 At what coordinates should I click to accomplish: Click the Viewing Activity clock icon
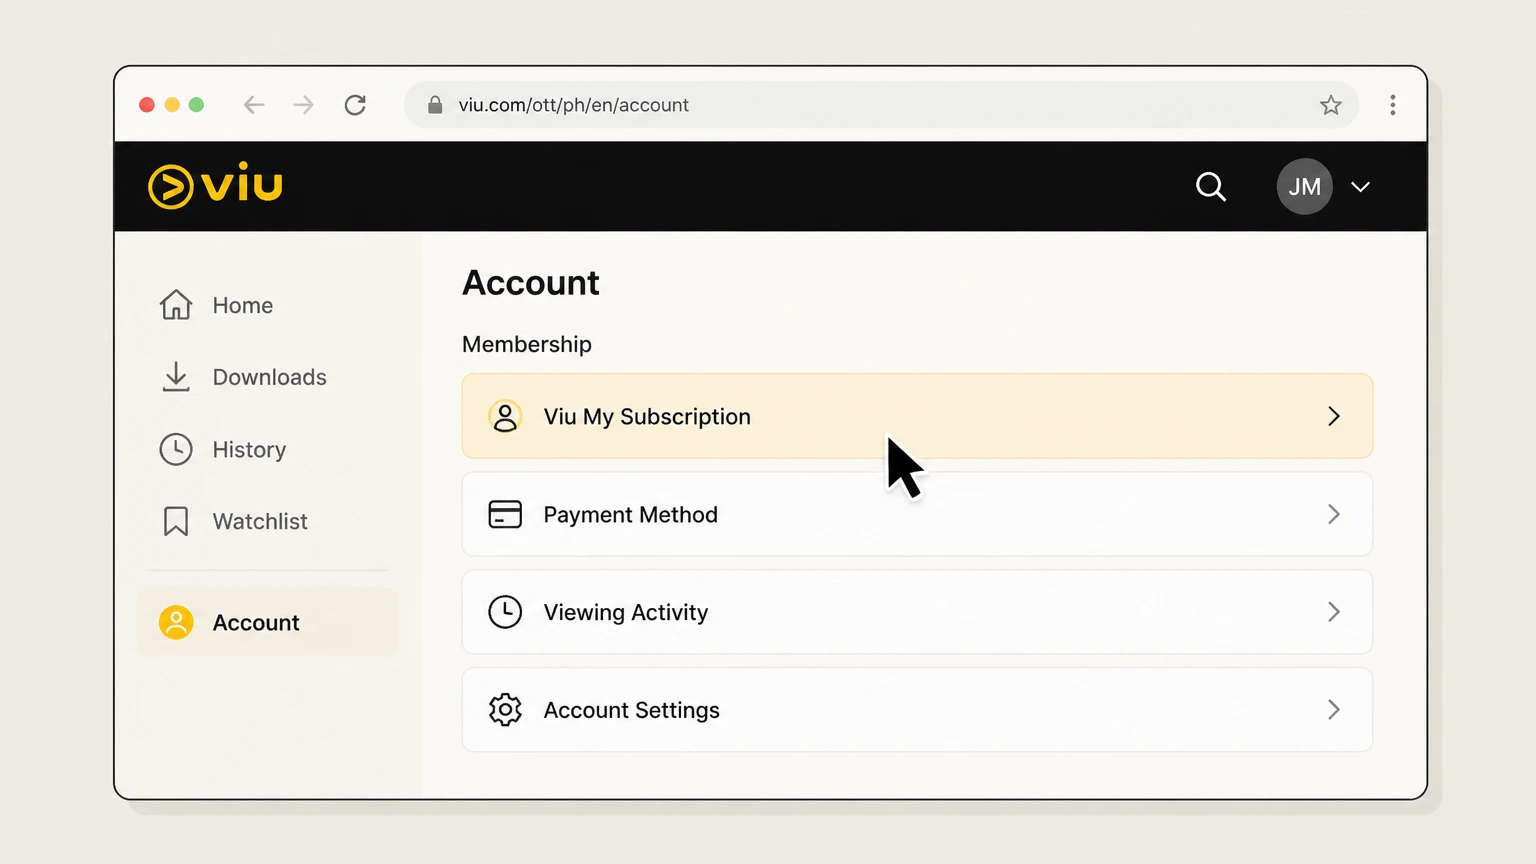point(505,612)
